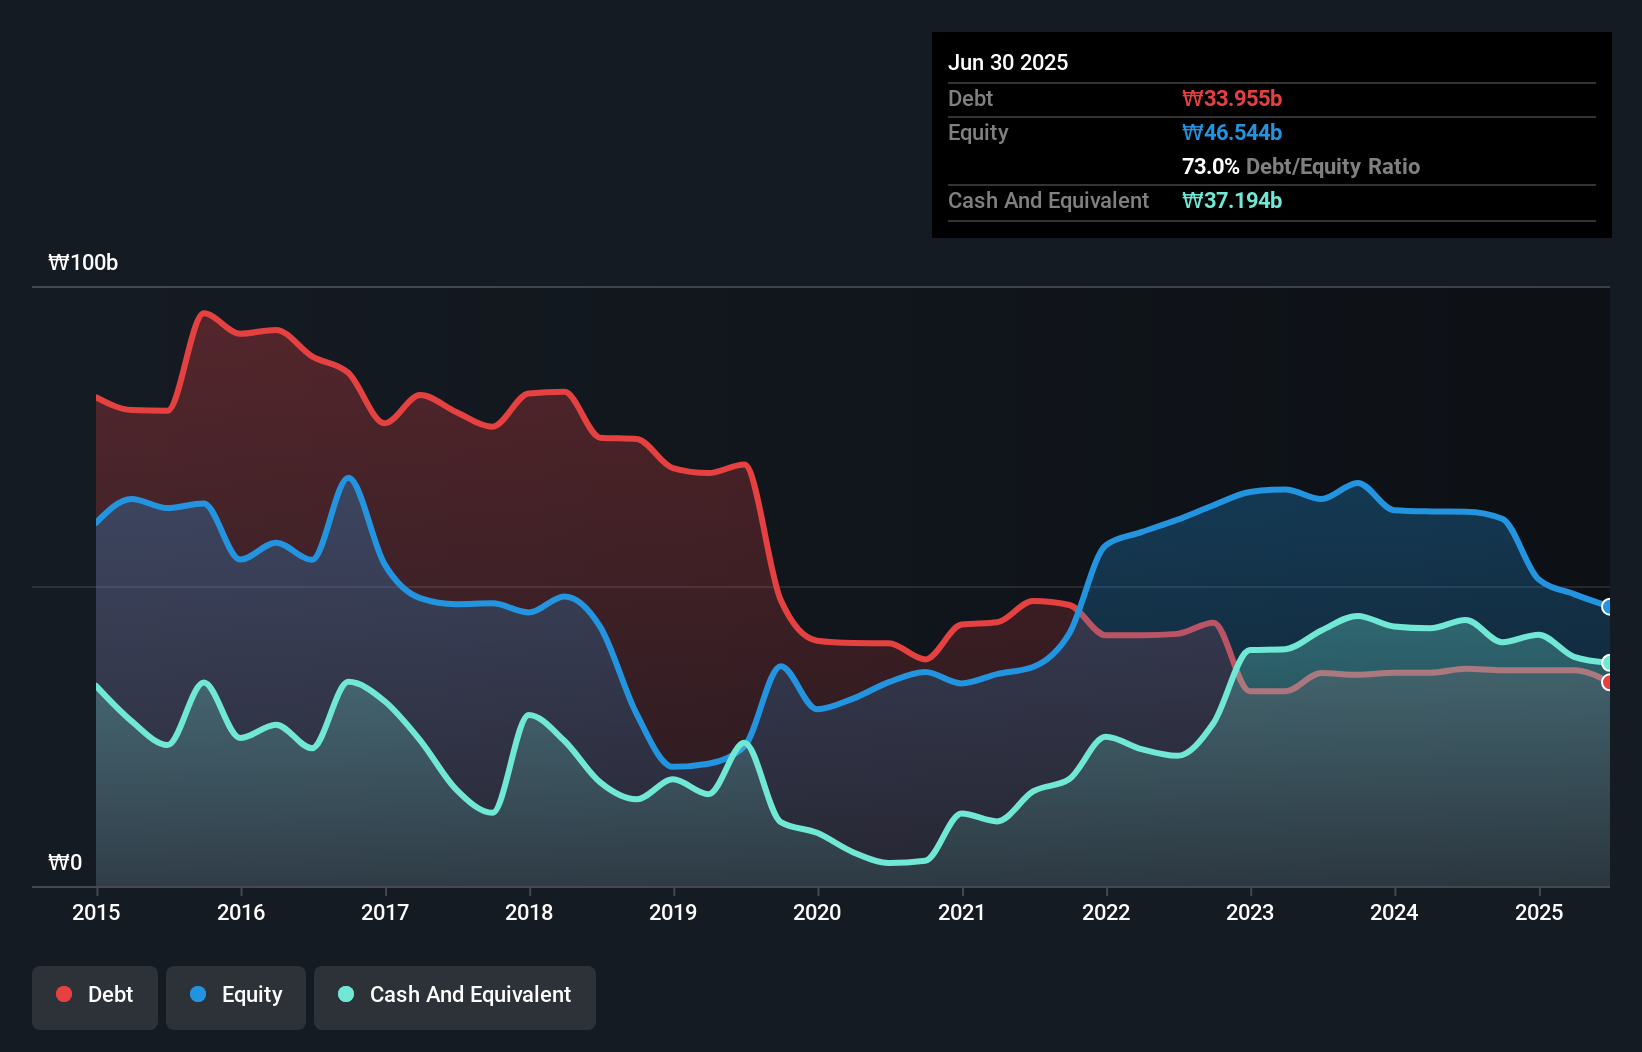Click the ₩46.544b Equity value link
Image resolution: width=1642 pixels, height=1052 pixels.
tap(1232, 132)
